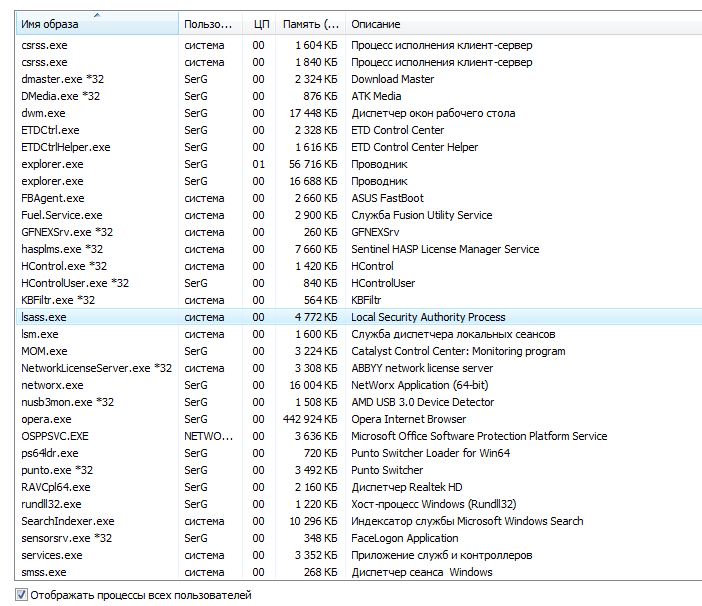This screenshot has width=702, height=606.
Task: Click 'Local Security Authority Process' description
Action: coord(428,317)
